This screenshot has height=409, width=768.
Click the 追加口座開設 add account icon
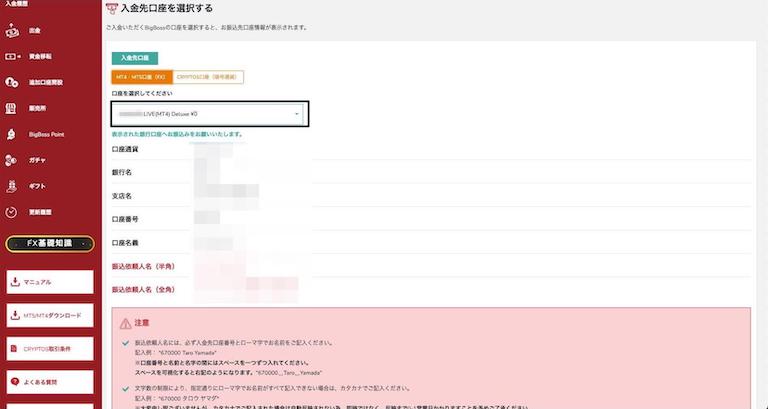click(11, 82)
